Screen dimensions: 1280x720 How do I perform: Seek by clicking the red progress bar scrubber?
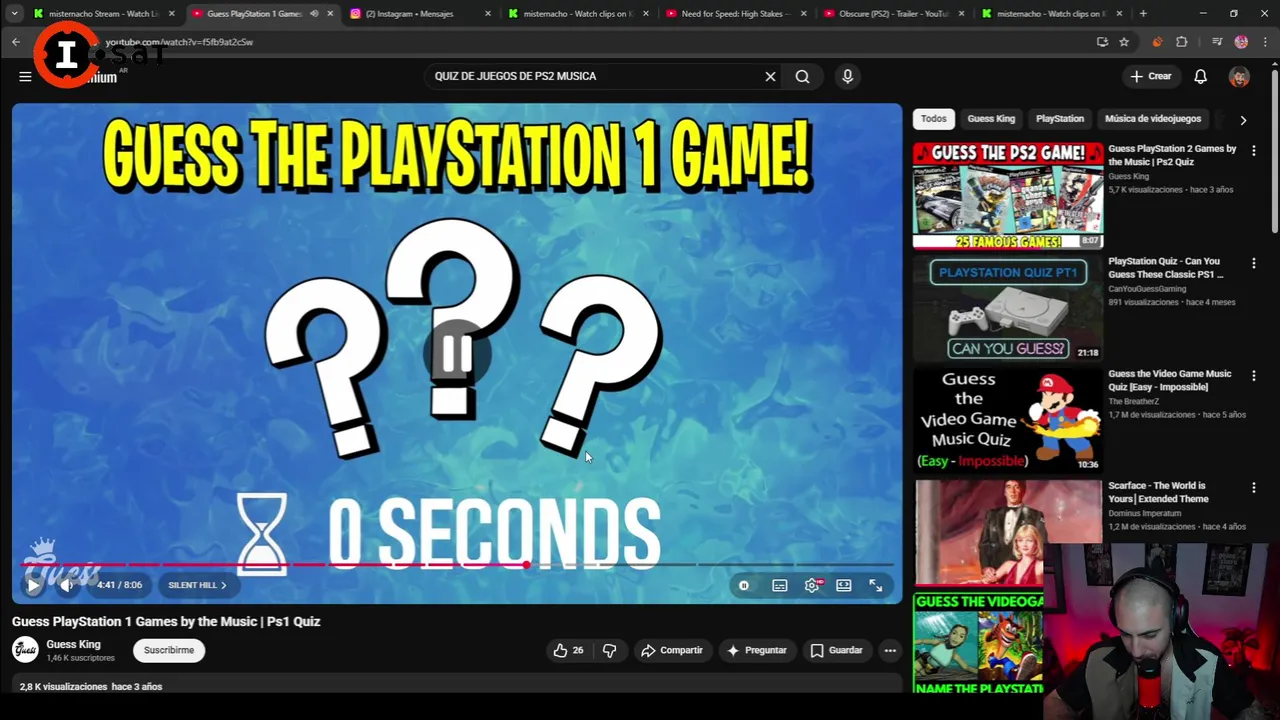[x=526, y=565]
